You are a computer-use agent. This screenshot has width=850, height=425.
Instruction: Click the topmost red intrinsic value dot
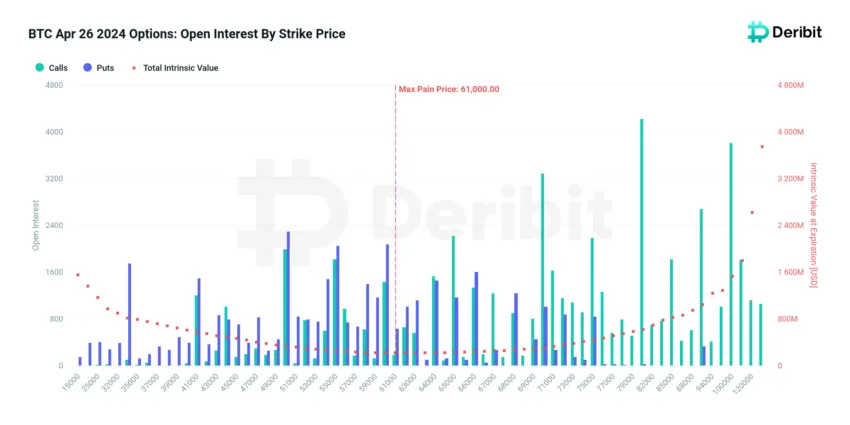tap(762, 146)
